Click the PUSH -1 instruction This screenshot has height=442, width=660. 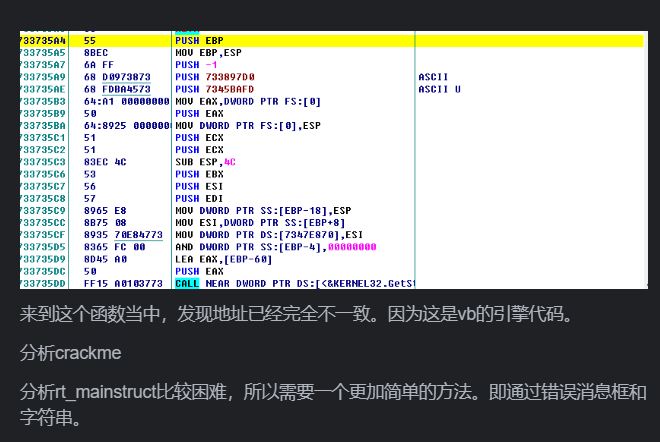pyautogui.click(x=195, y=64)
